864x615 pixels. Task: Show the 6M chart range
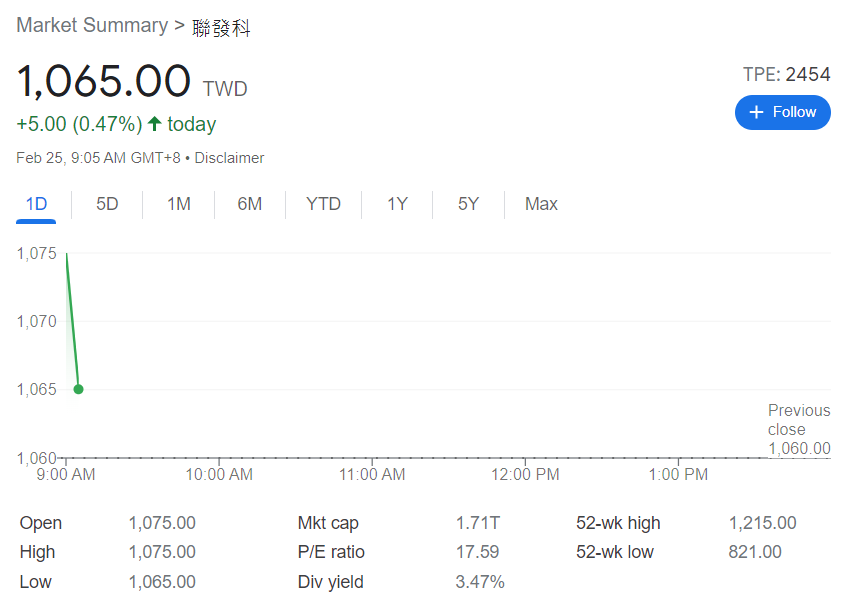click(249, 204)
